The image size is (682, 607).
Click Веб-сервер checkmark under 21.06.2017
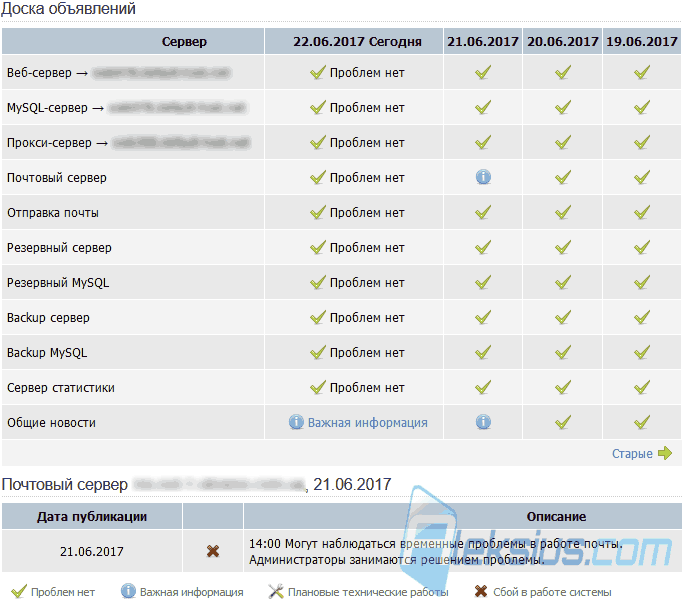[483, 72]
